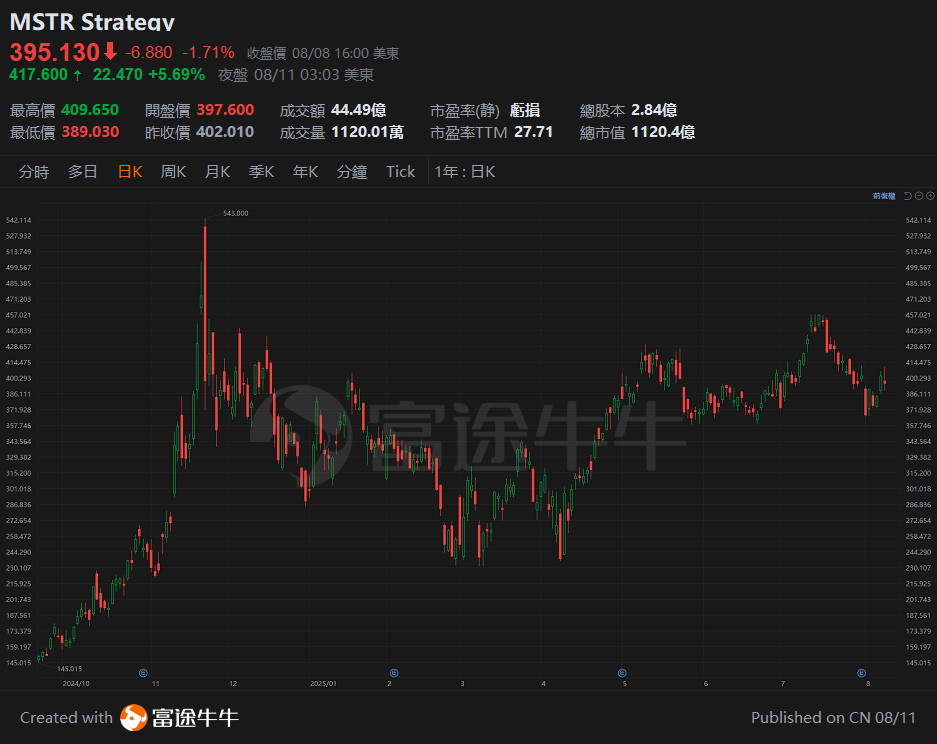Select the 月K monthly chart tab
The width and height of the screenshot is (937, 744).
click(216, 171)
